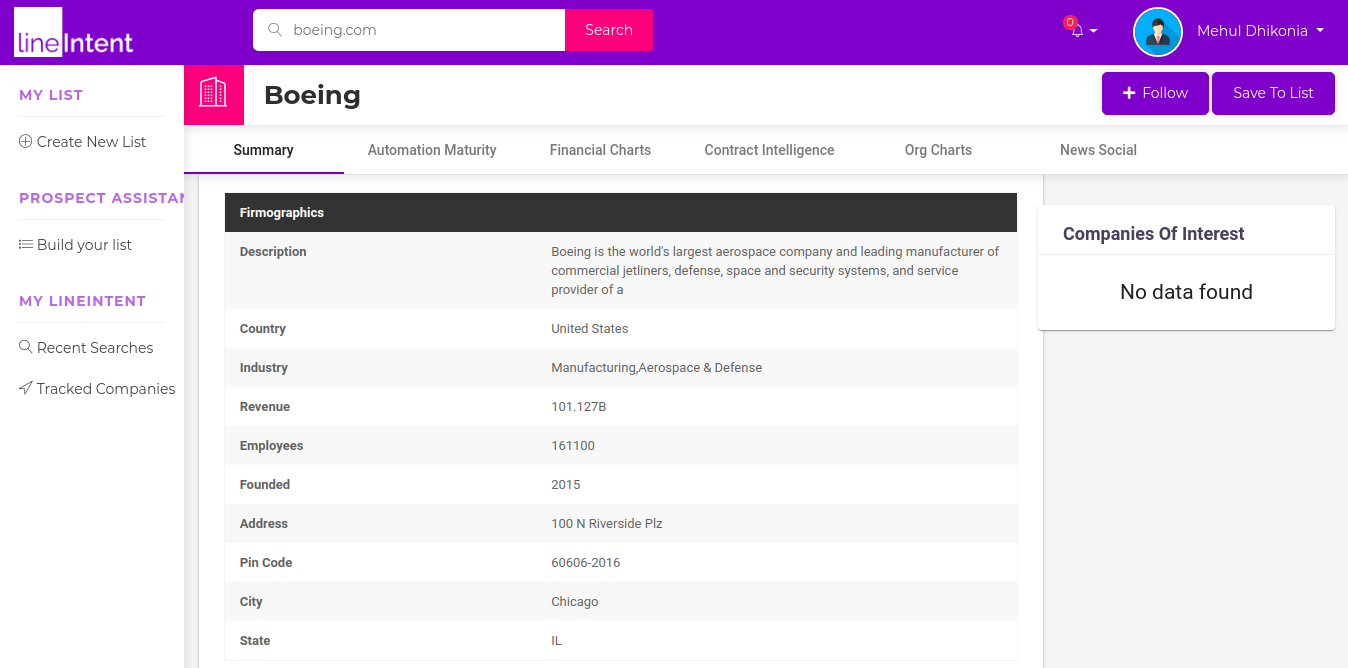Click the Description row label
The width and height of the screenshot is (1348, 668).
point(273,251)
